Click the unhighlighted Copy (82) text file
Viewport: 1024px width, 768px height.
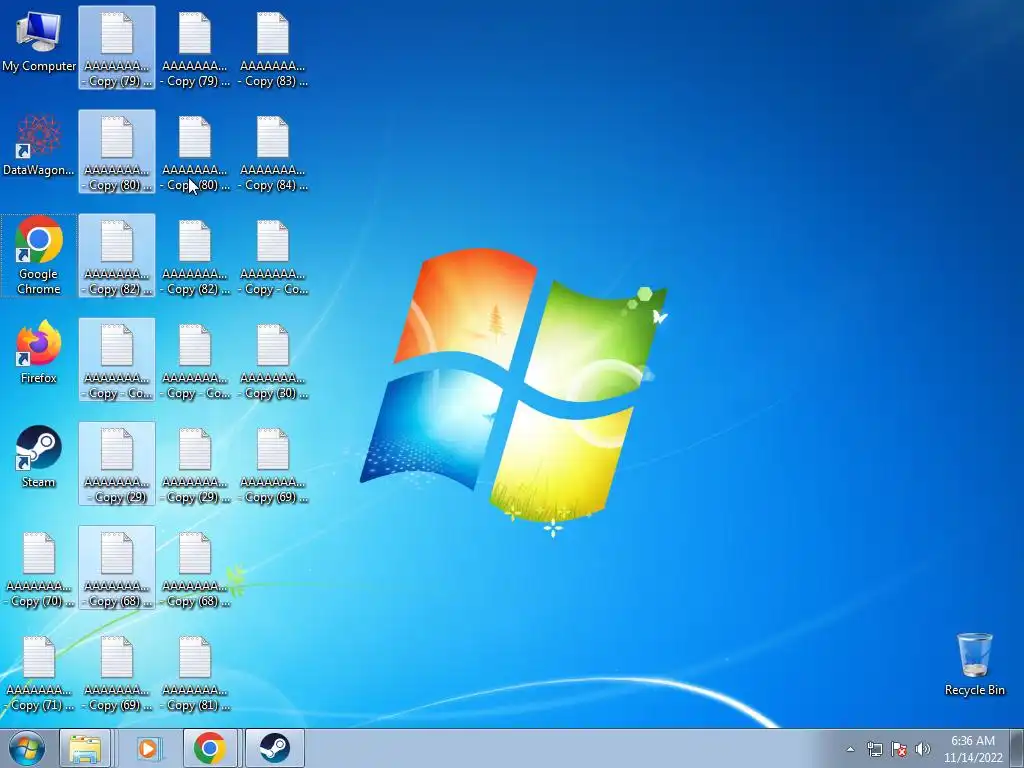(195, 258)
